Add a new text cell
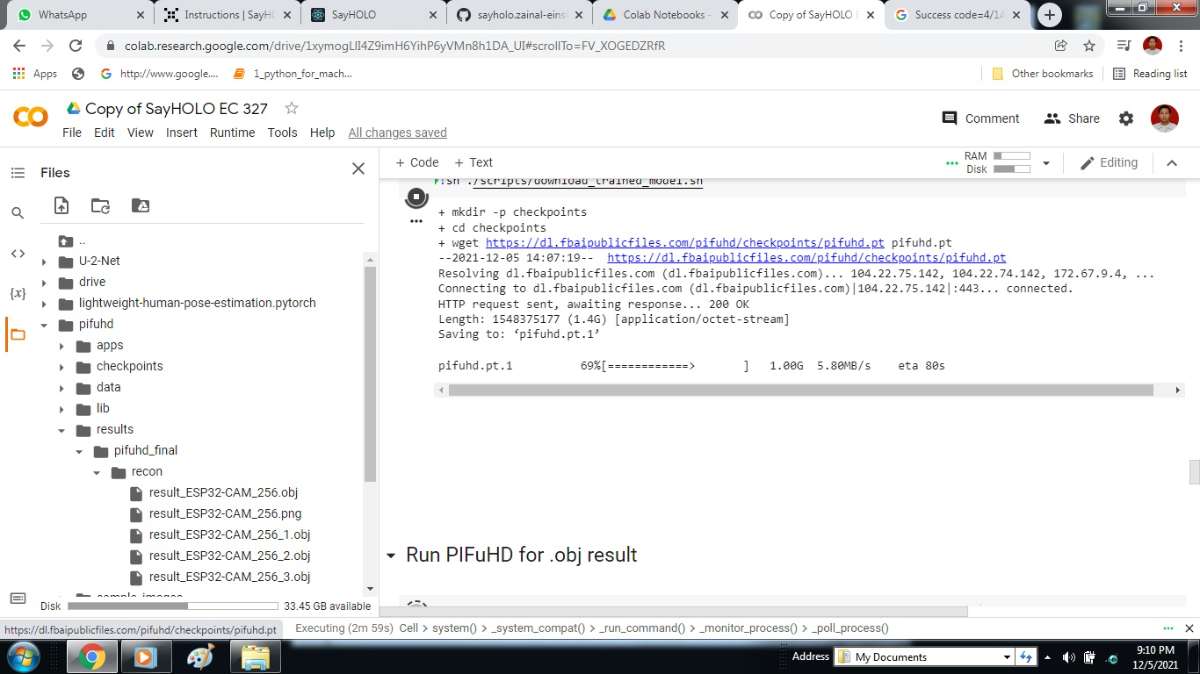 474,163
